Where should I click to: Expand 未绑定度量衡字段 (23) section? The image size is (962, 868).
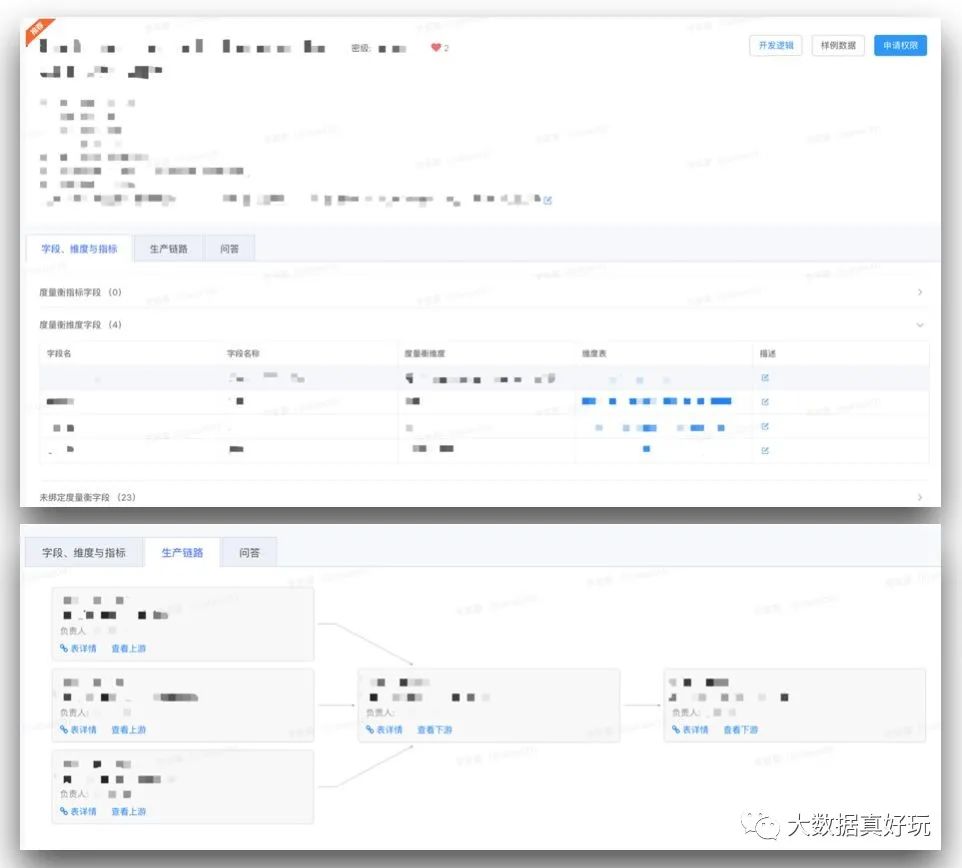point(482,497)
